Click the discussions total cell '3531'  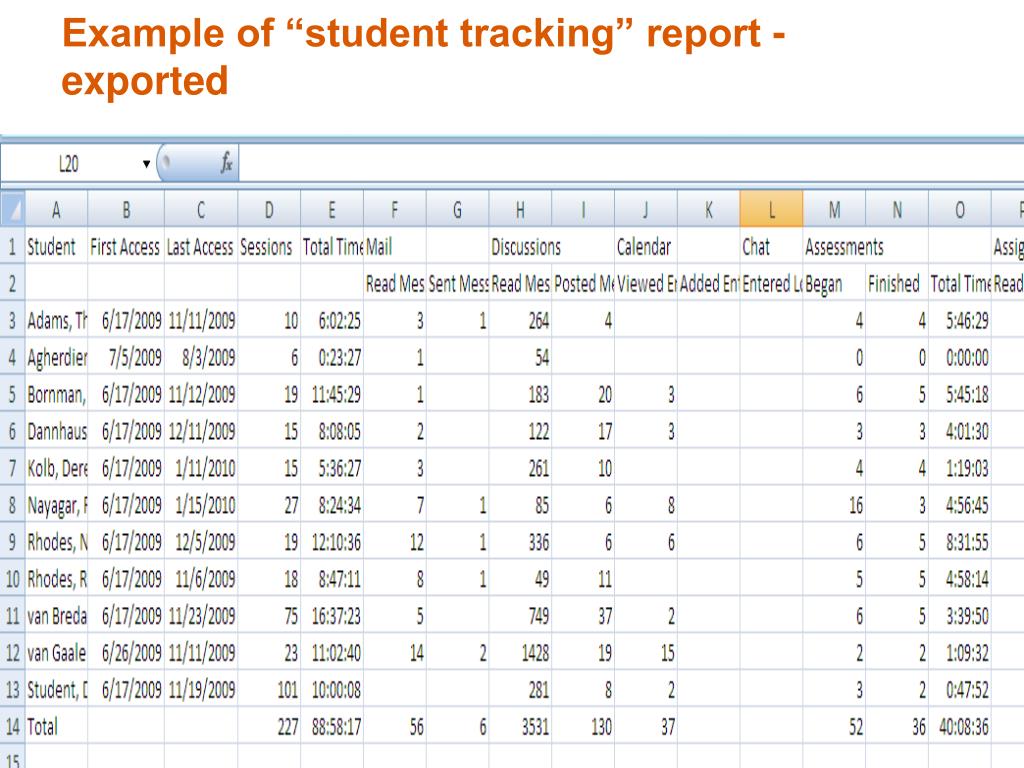pyautogui.click(x=520, y=726)
